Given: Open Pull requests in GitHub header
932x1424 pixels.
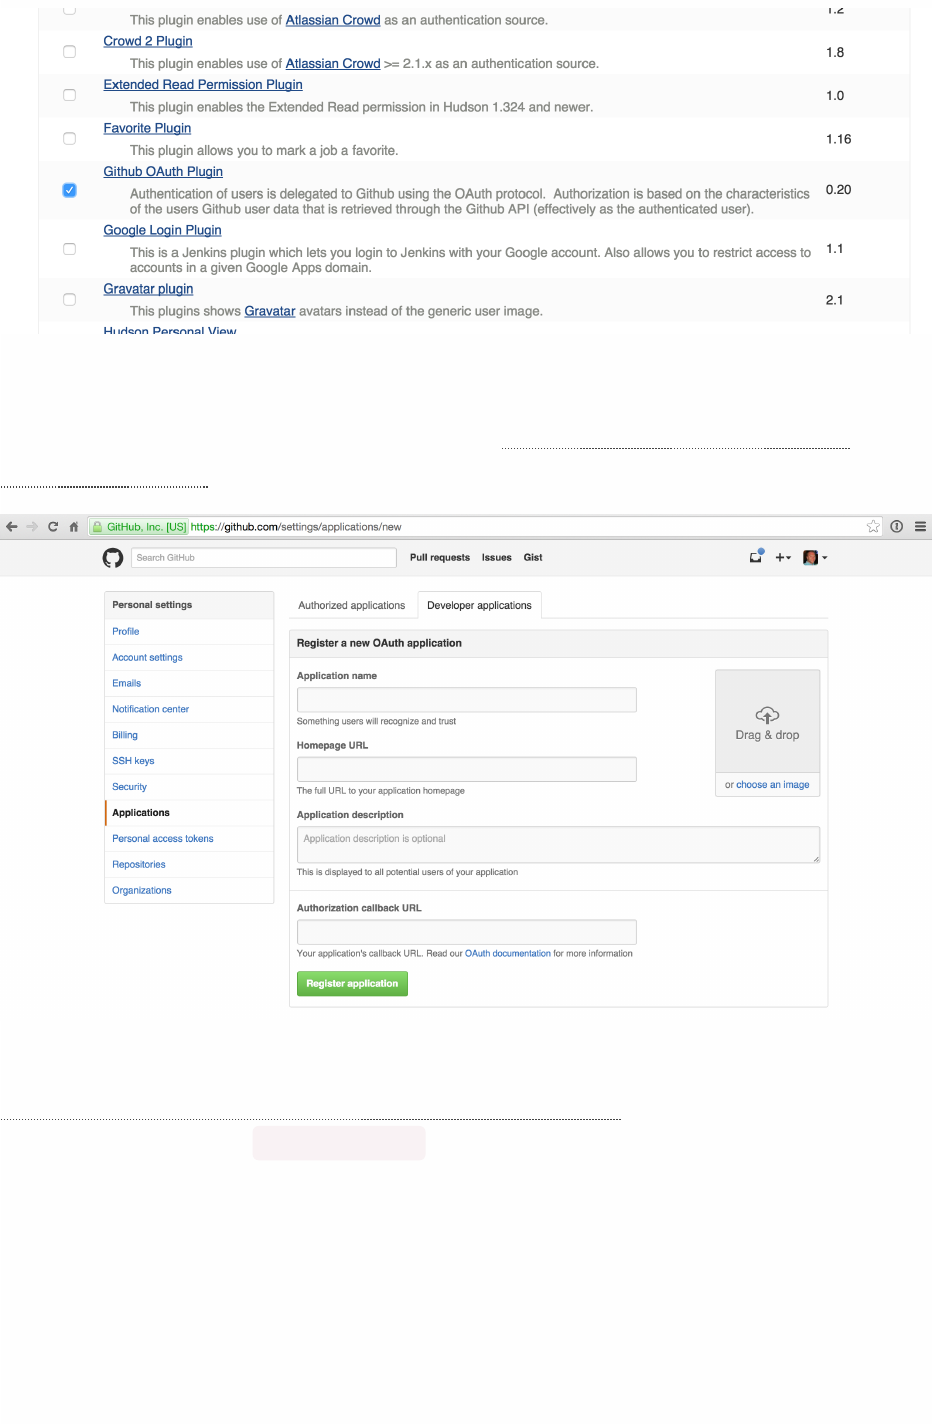Looking at the screenshot, I should click(440, 558).
